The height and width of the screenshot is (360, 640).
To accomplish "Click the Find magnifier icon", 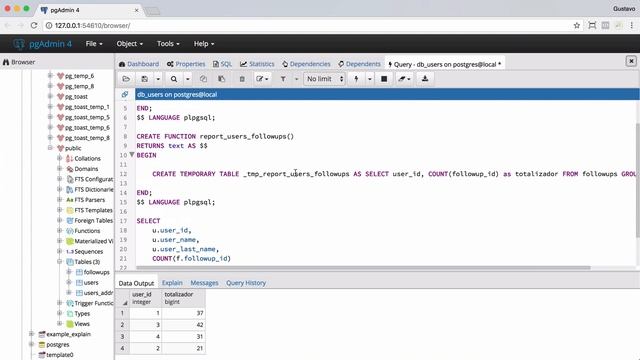I will 174,79.
